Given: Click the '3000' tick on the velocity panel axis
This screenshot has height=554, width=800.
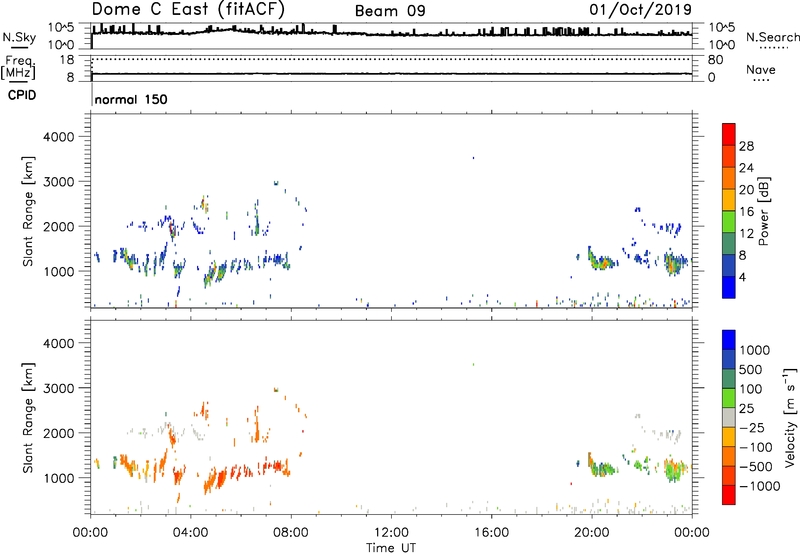Looking at the screenshot, I should 58,388.
